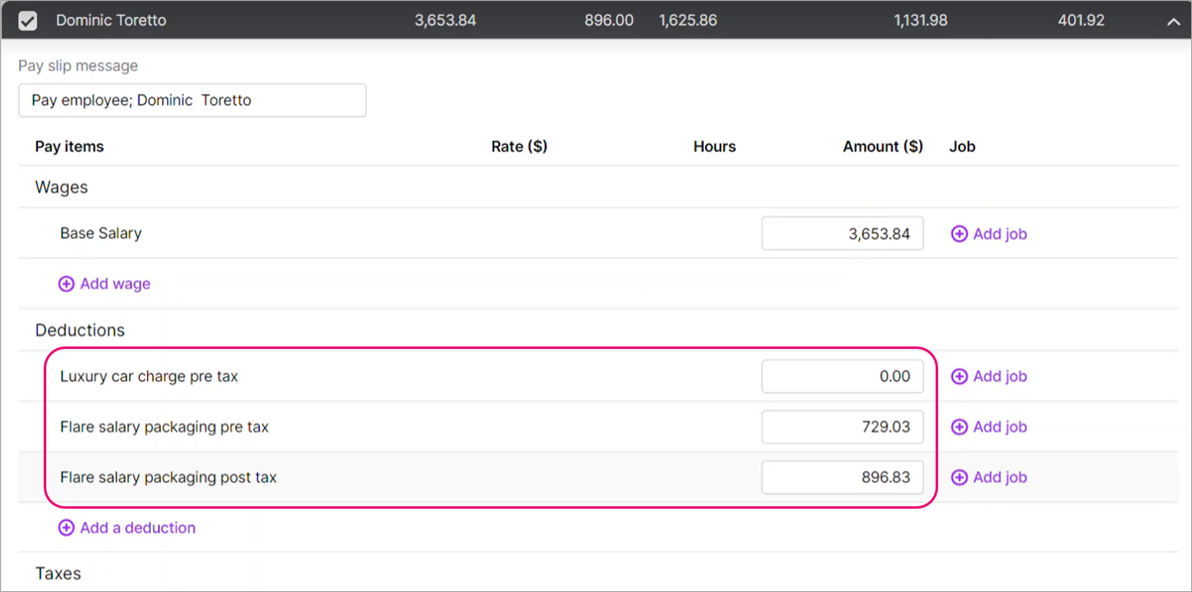Click the Add a deduction link text
The height and width of the screenshot is (592, 1192).
click(x=138, y=528)
